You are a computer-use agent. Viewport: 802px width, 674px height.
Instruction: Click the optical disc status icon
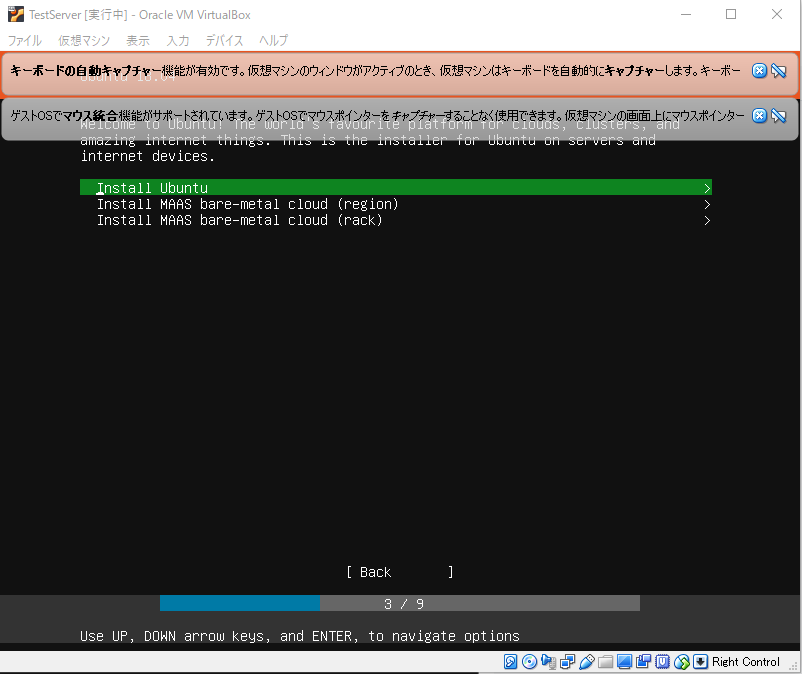(x=529, y=662)
